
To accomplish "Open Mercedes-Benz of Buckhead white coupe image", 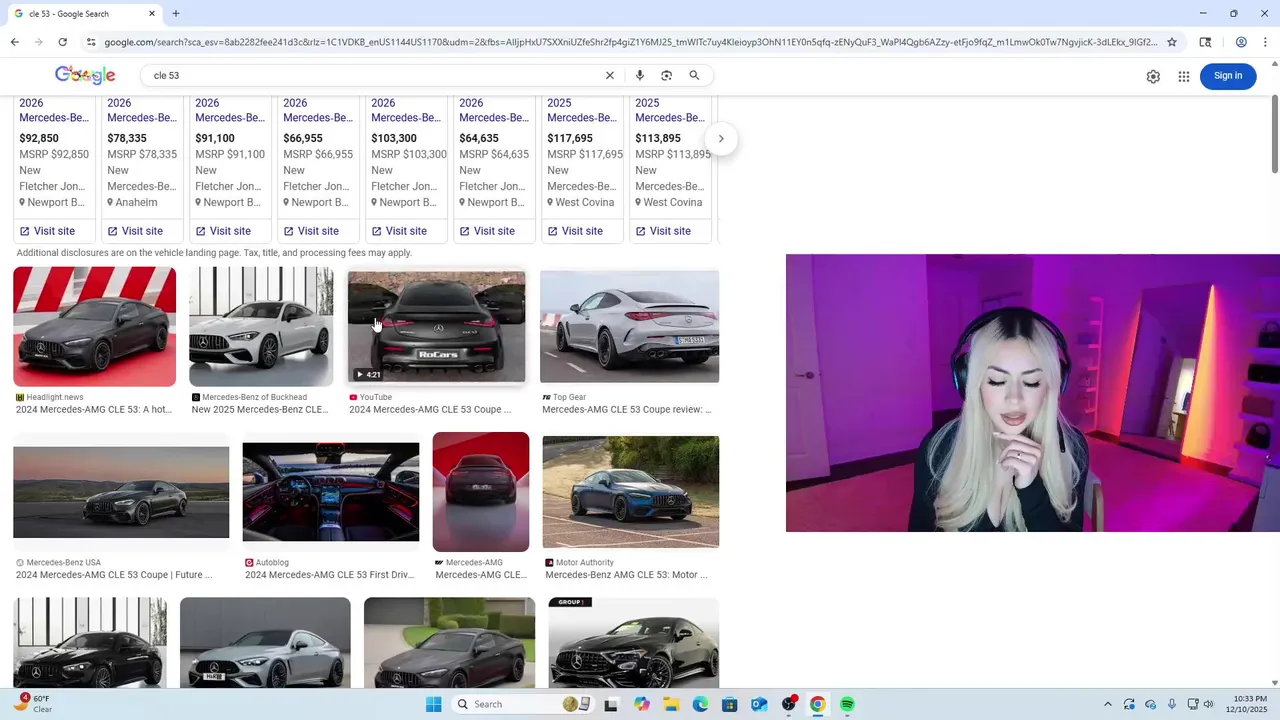I will tap(261, 326).
